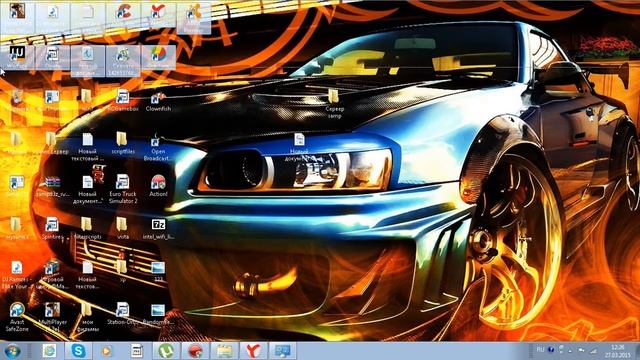Viewport: 640px width, 360px height.
Task: Select Новый текстовый file beside scriptfiles folder
Action: point(87,147)
